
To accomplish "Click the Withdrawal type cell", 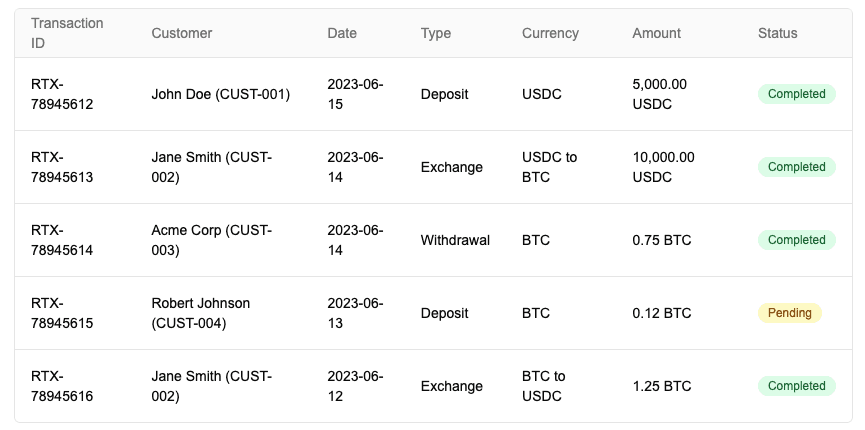I will 455,240.
